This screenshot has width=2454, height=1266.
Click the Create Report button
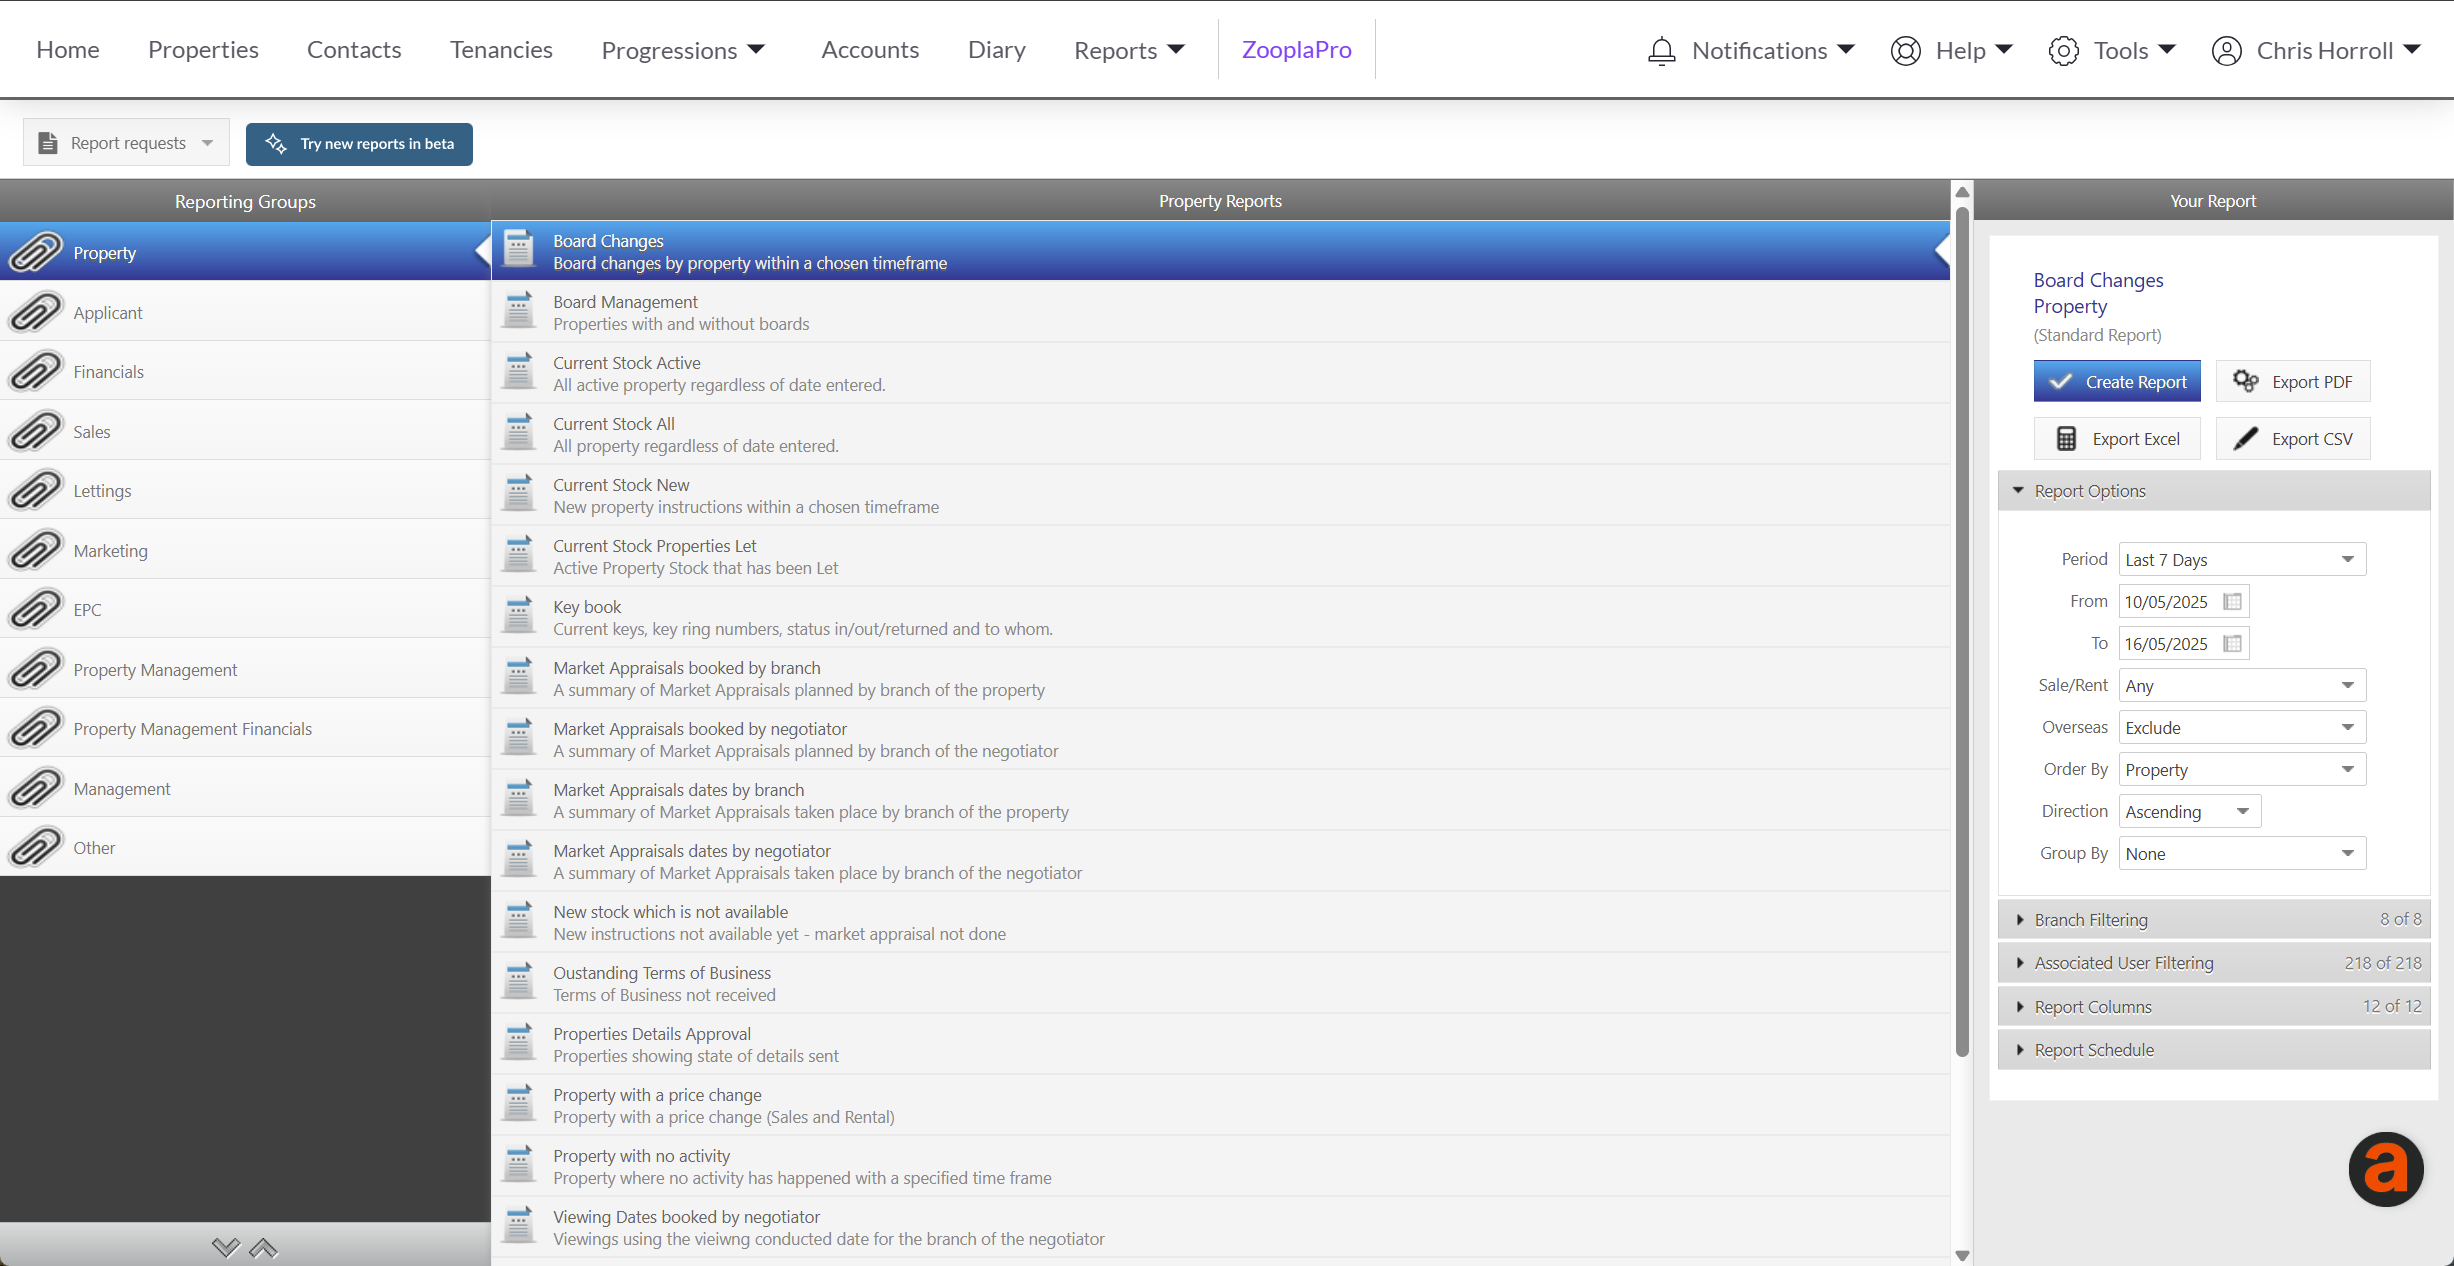coord(2117,382)
